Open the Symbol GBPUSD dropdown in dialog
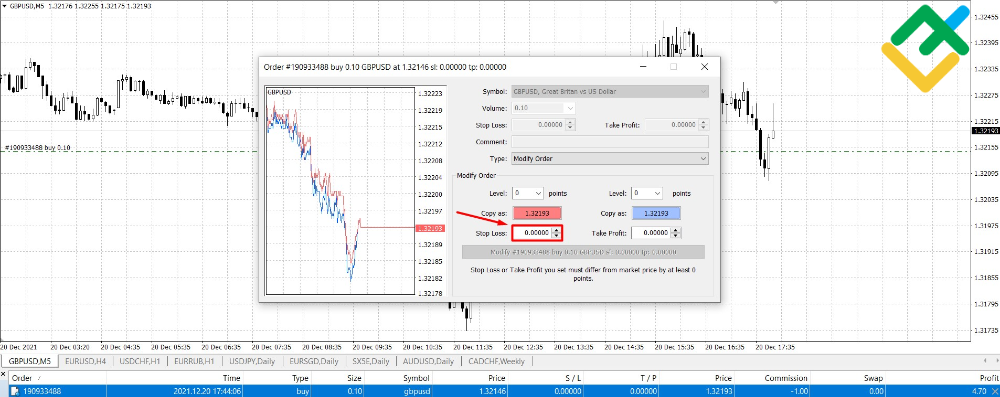 coord(610,91)
